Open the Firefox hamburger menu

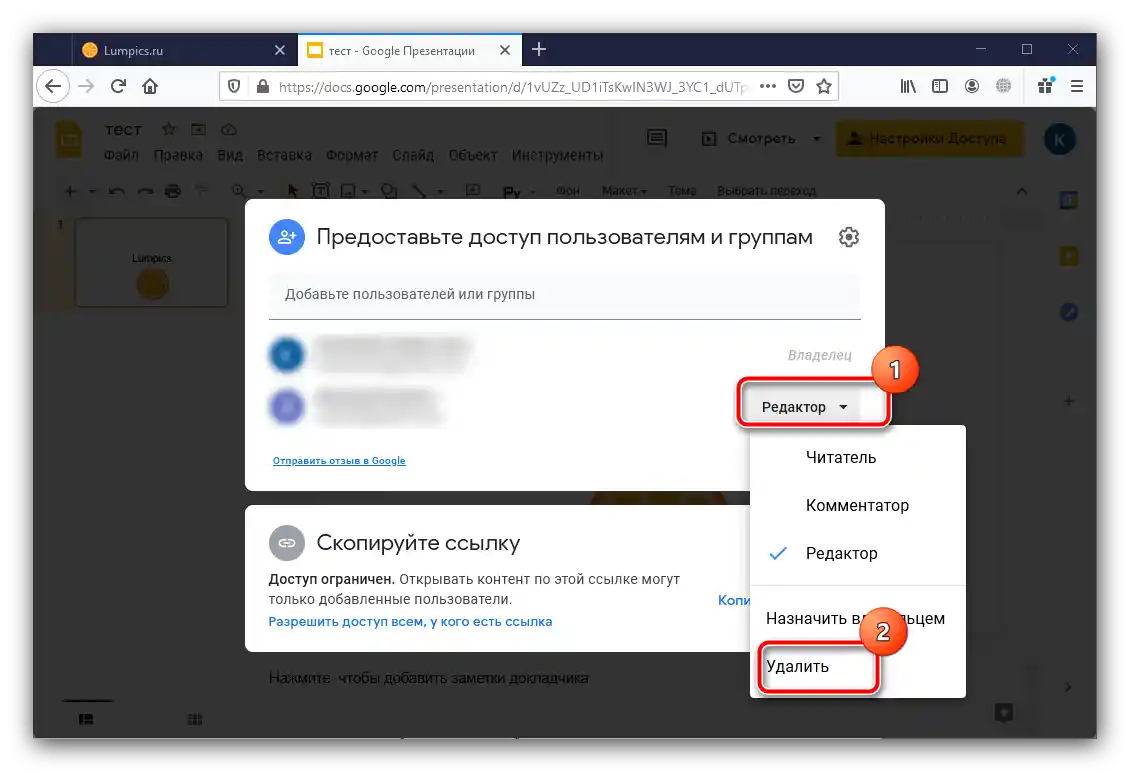point(1077,86)
